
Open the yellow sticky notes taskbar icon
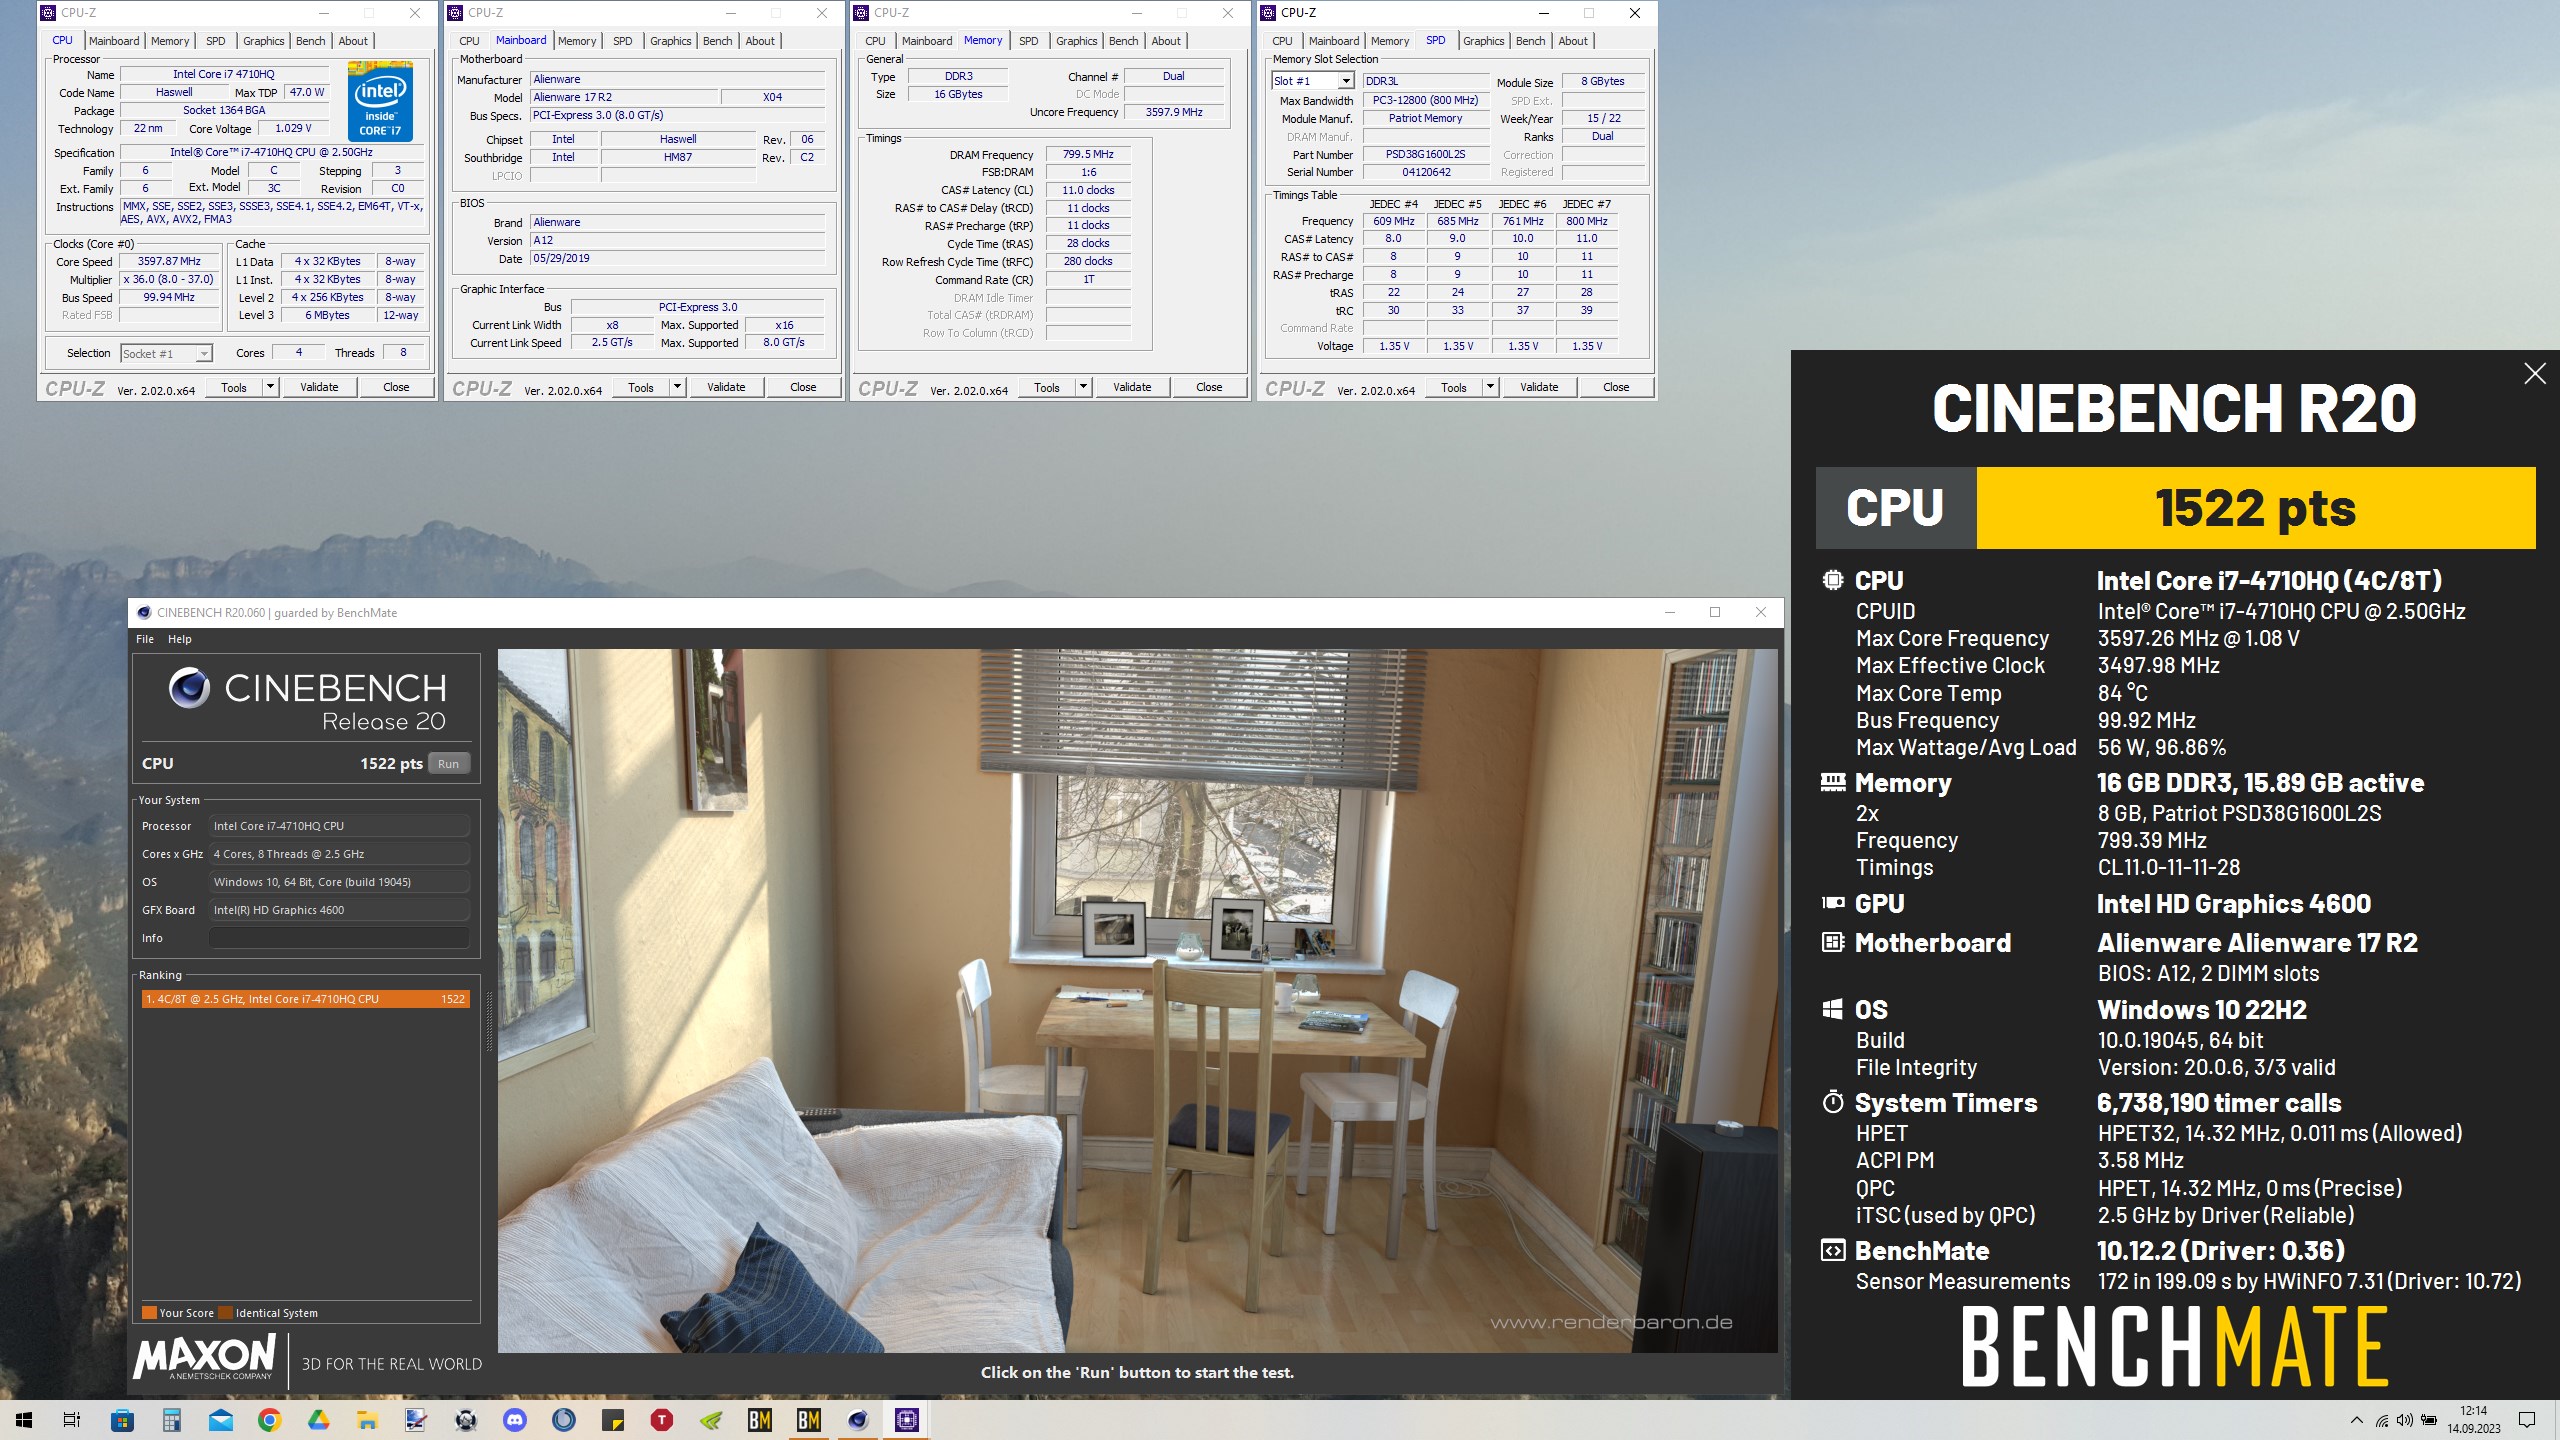[612, 1420]
